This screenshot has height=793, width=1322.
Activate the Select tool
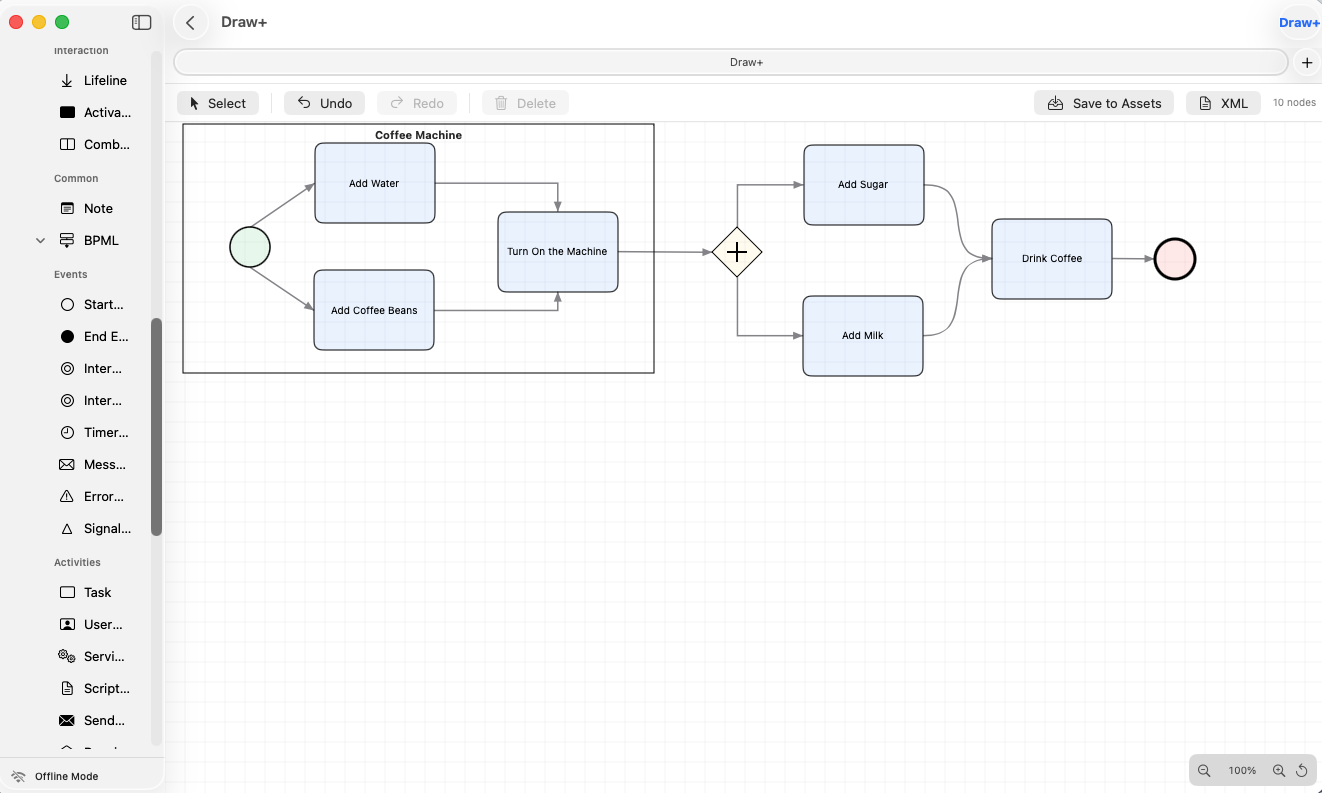[218, 103]
